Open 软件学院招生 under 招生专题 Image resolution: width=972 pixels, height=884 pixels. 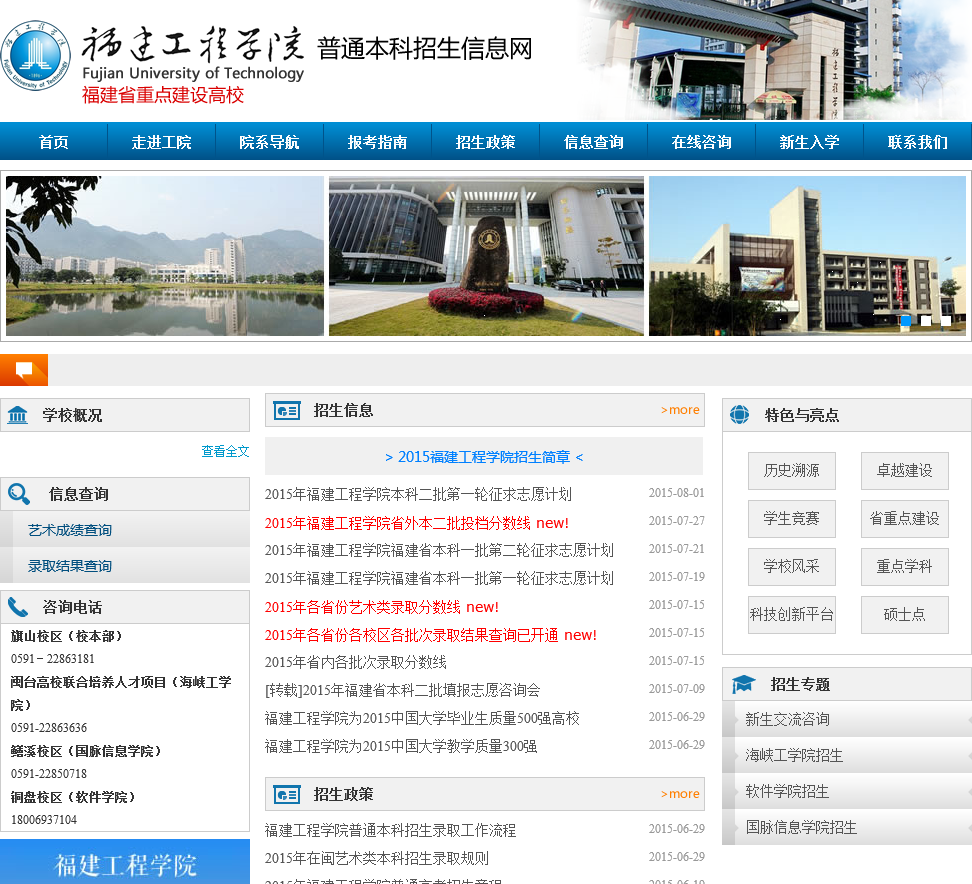[x=787, y=791]
